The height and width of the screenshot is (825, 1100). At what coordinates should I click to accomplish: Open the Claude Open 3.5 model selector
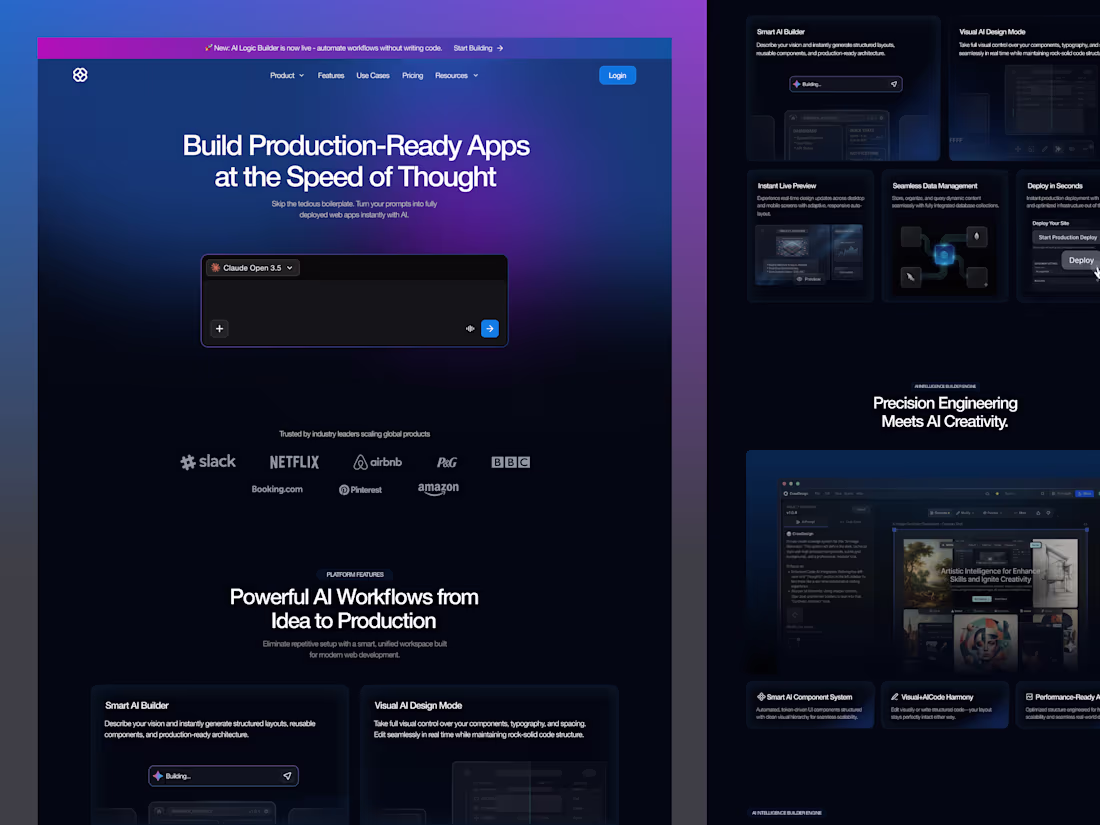[253, 268]
